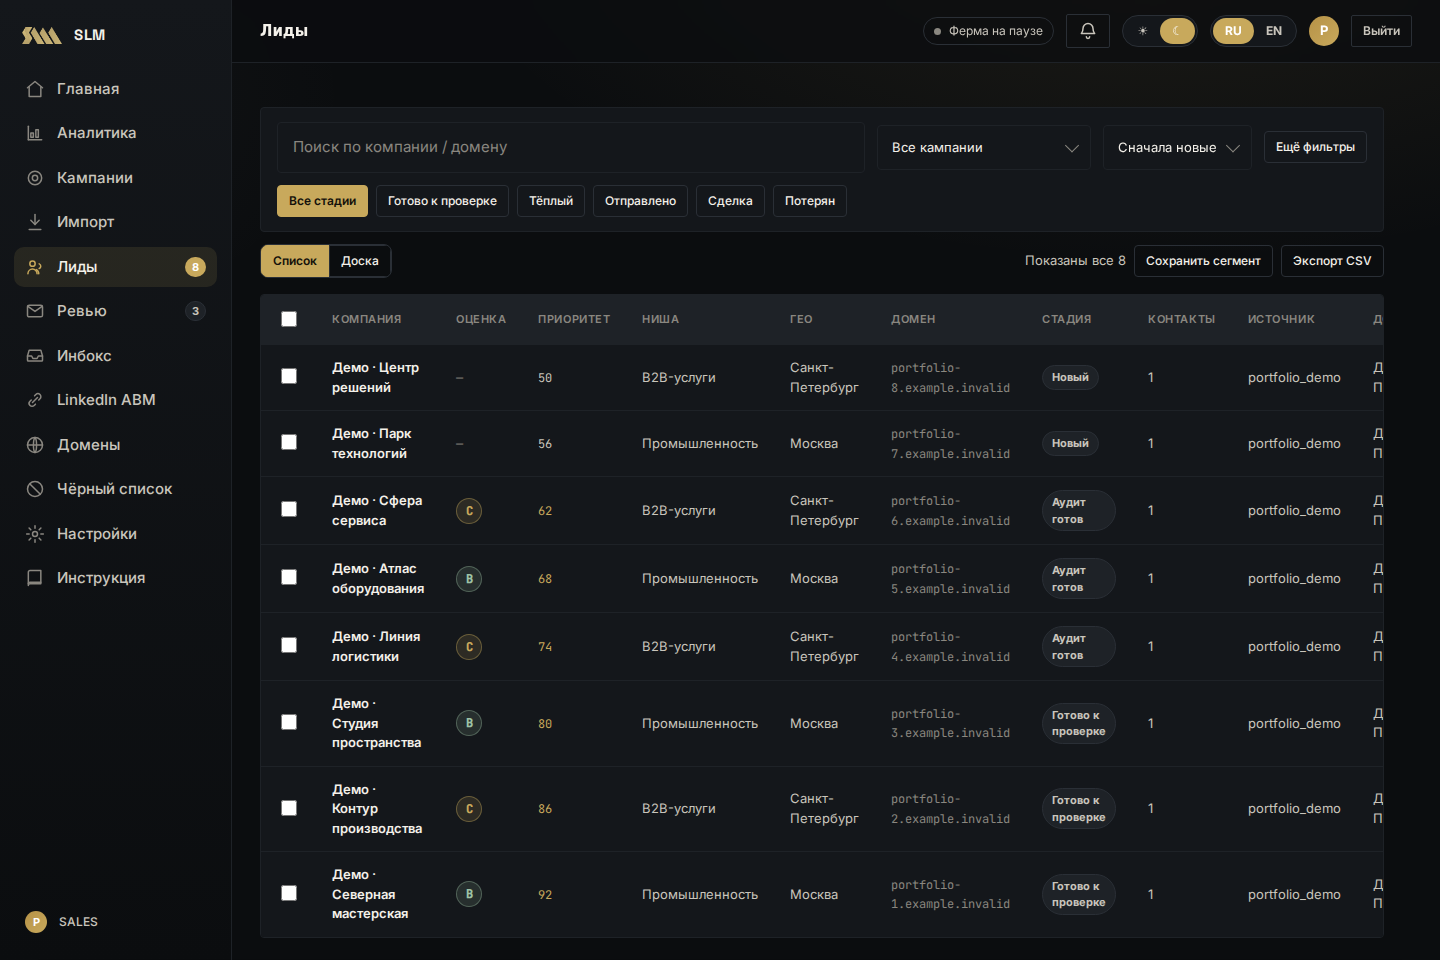The height and width of the screenshot is (960, 1440).
Task: Click the user avatar P in header
Action: tap(1324, 31)
